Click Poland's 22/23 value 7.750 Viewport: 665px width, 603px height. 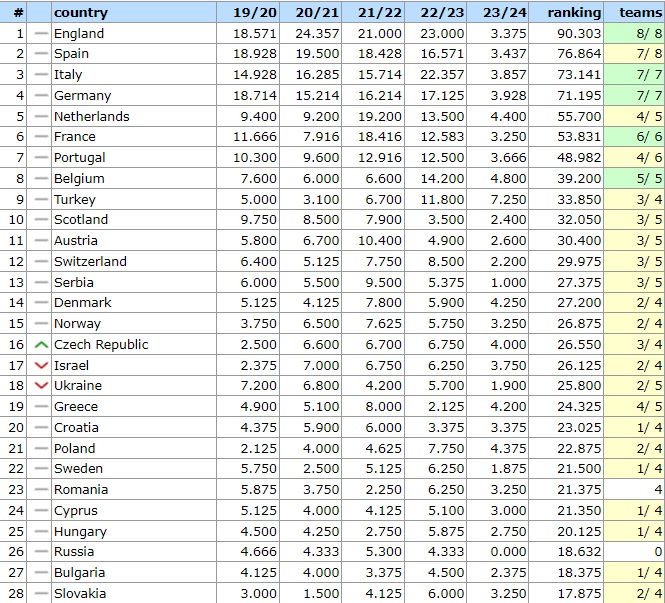[446, 449]
